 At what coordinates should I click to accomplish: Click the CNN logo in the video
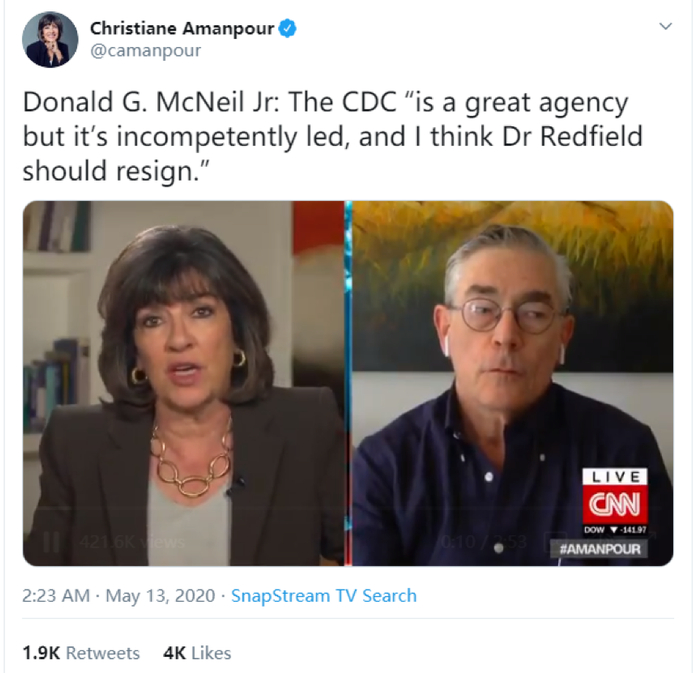[x=615, y=504]
